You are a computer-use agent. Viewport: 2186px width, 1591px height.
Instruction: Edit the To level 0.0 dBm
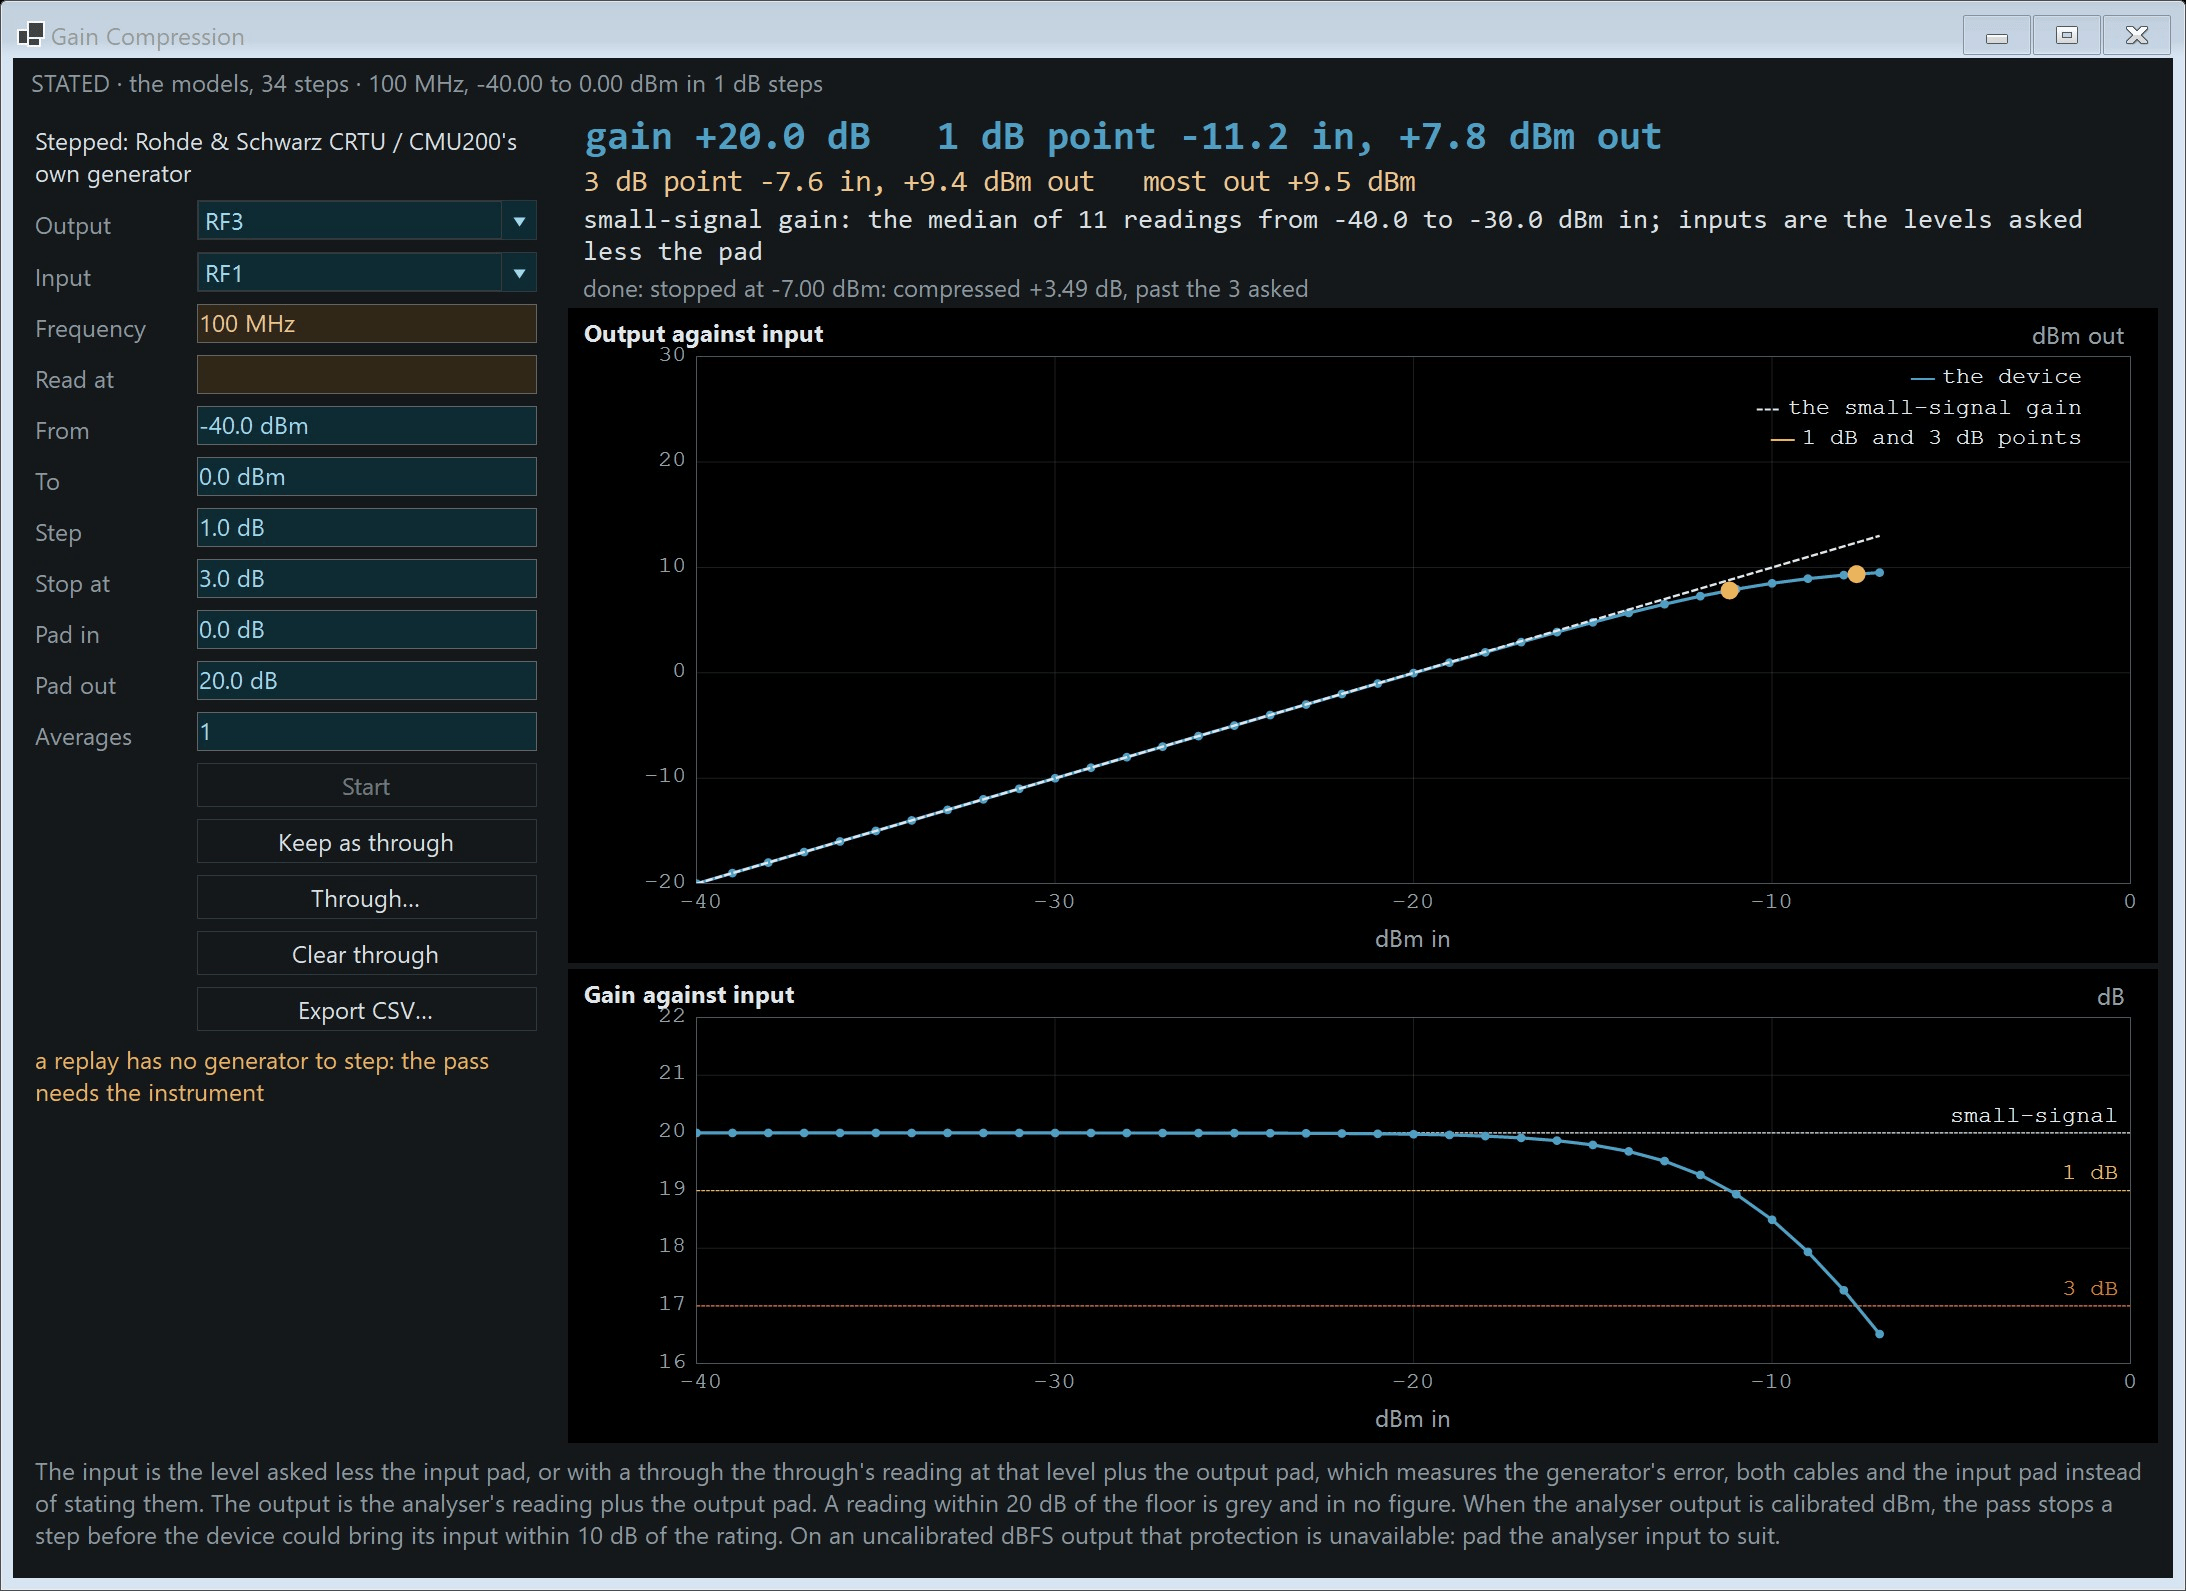[366, 477]
